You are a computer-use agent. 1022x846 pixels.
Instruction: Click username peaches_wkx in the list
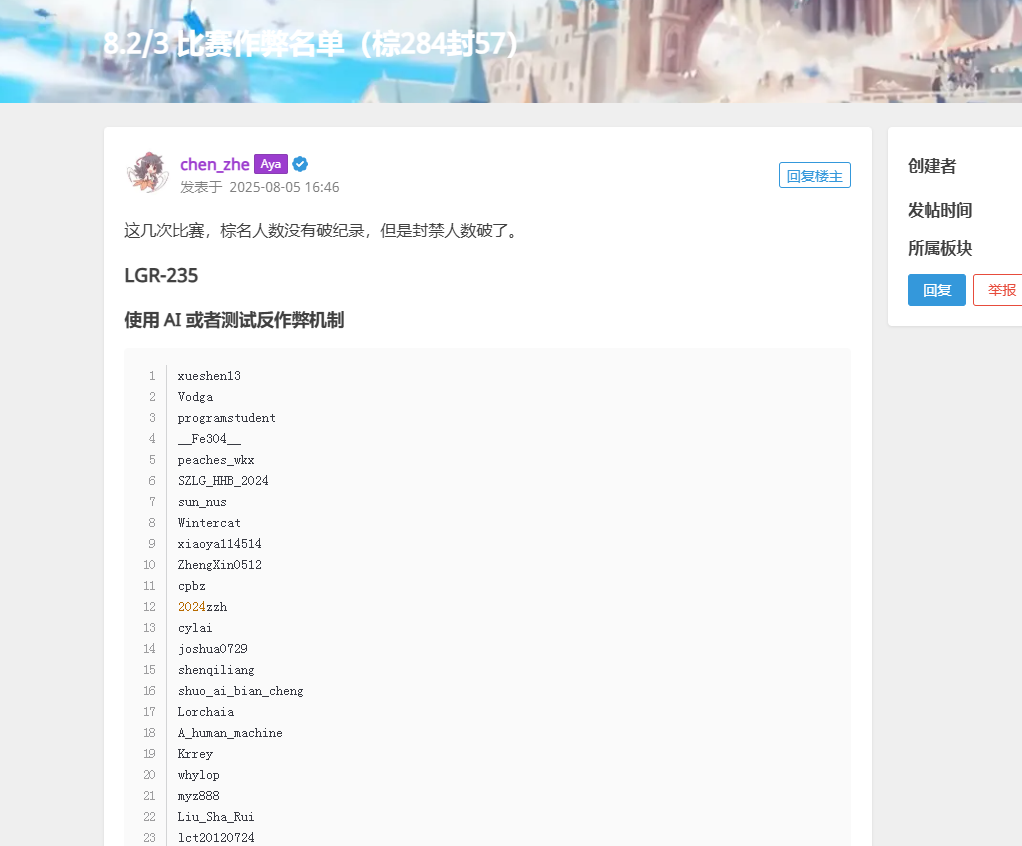click(216, 460)
